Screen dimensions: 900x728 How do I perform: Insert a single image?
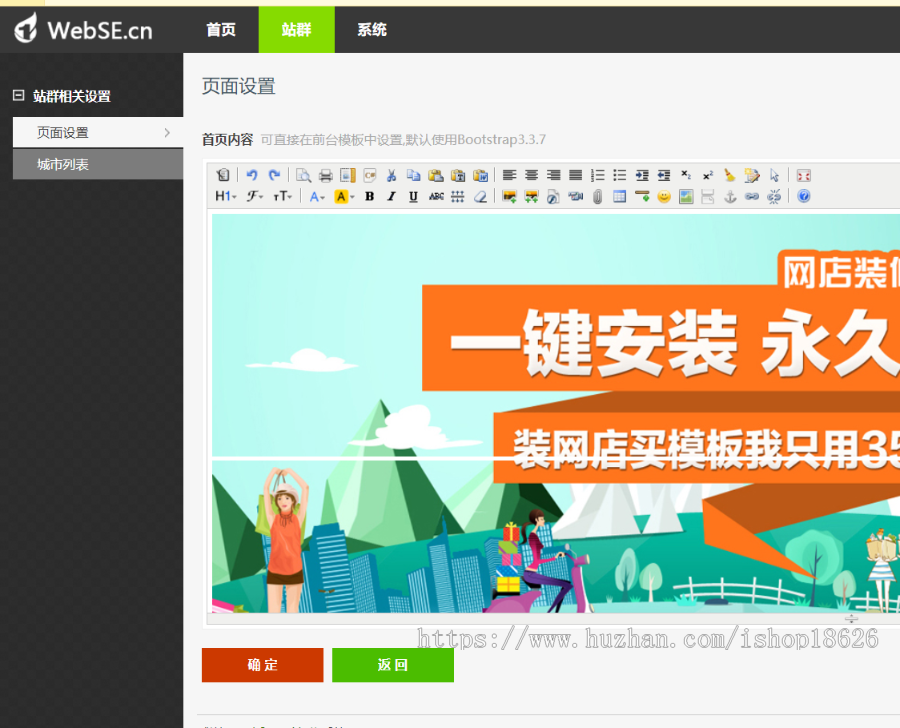point(509,196)
